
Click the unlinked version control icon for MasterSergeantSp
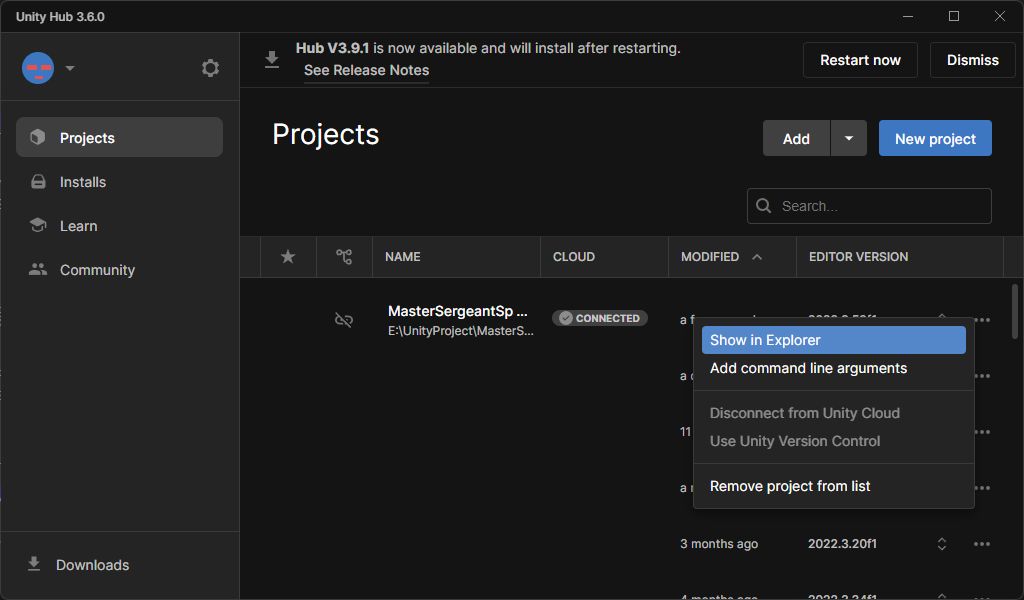pyautogui.click(x=344, y=319)
